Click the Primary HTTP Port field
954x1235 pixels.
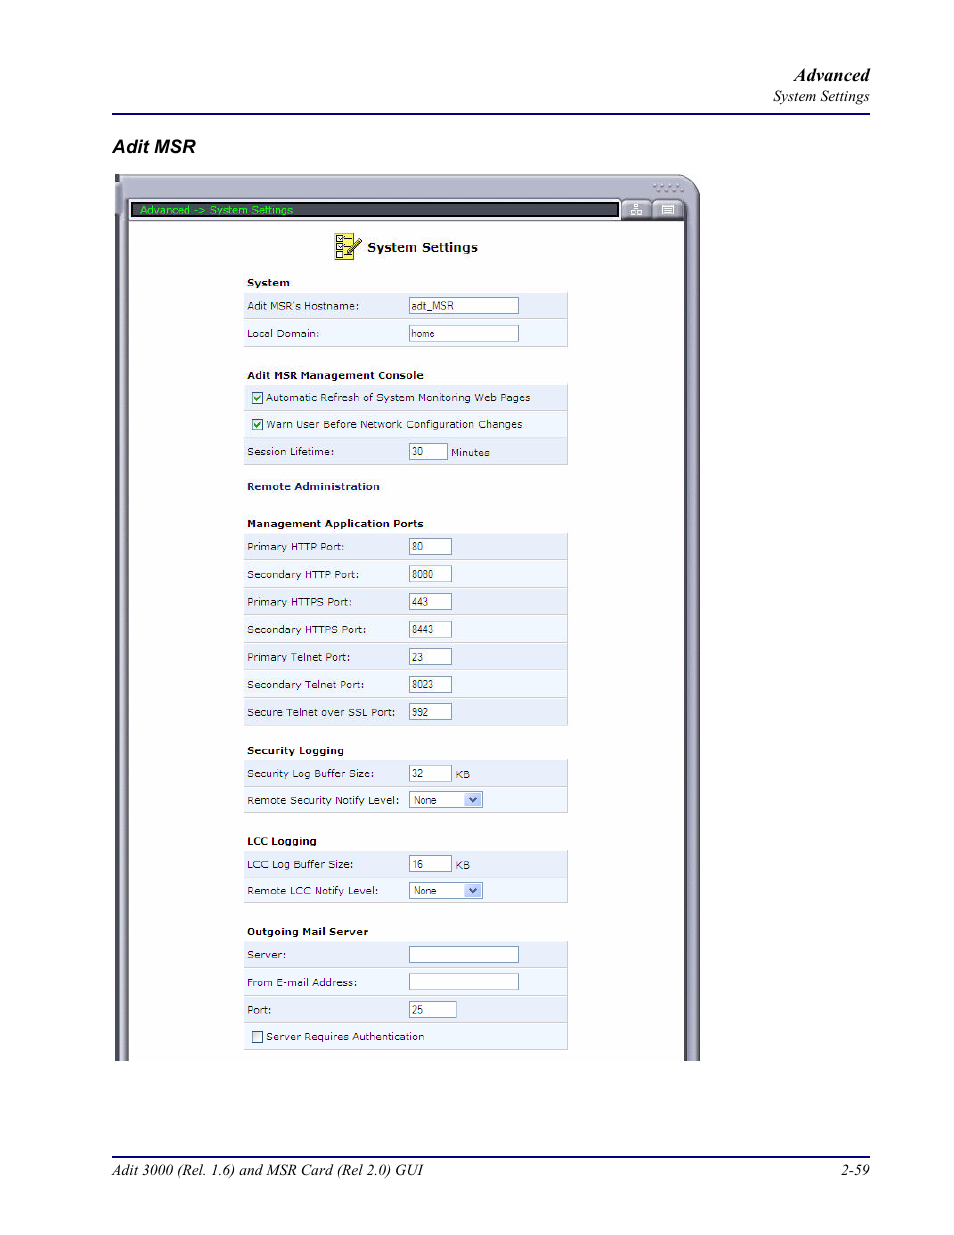430,547
